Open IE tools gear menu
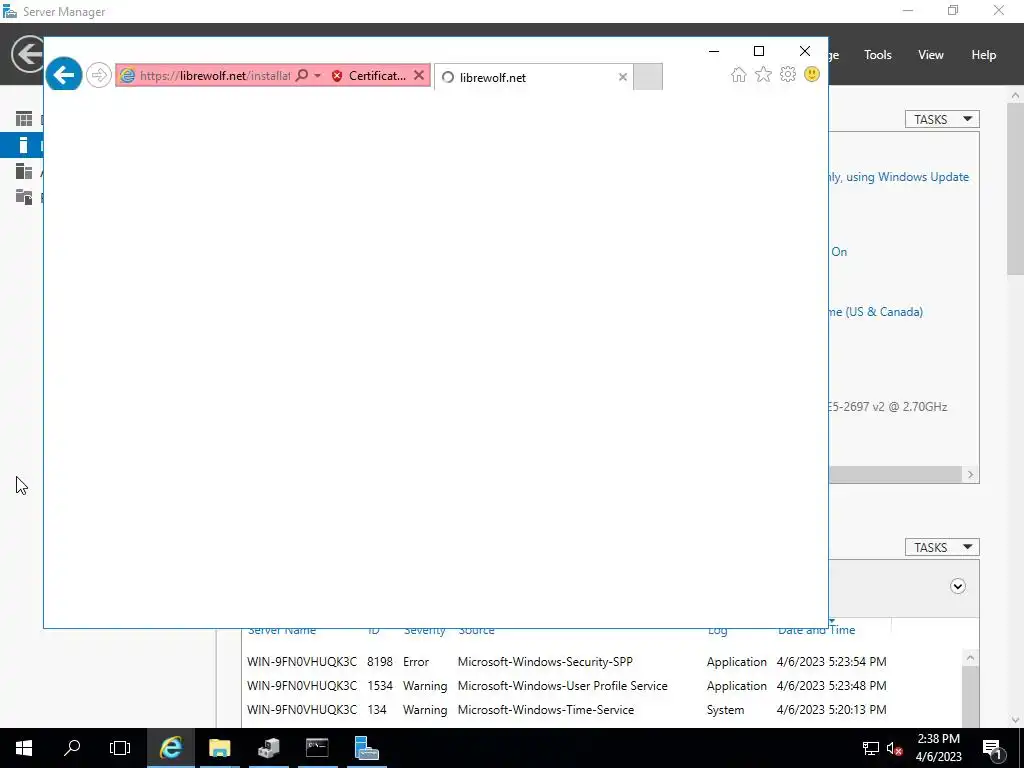The image size is (1024, 768). click(x=788, y=74)
